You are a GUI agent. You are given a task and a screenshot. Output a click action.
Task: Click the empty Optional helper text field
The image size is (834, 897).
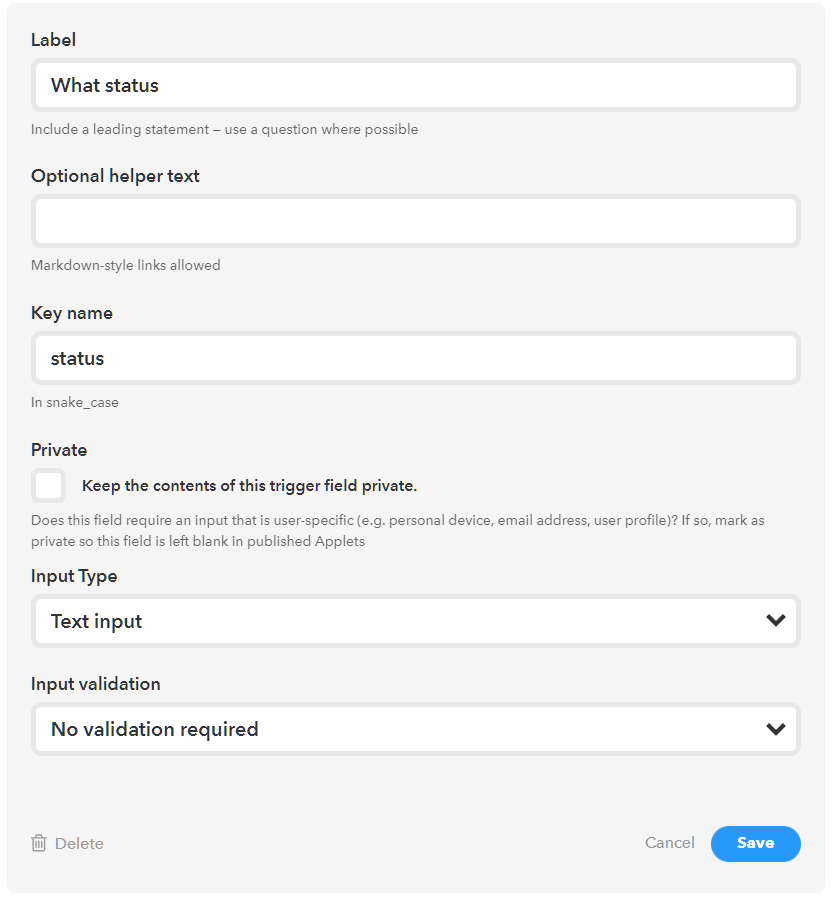tap(415, 221)
